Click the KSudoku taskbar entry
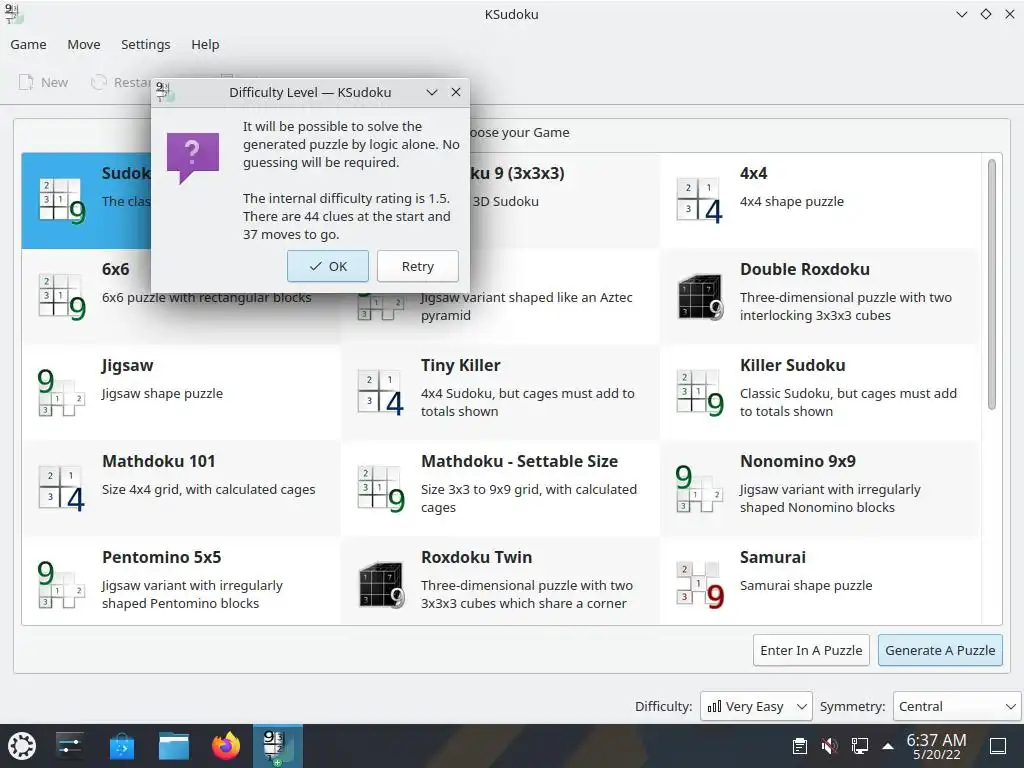This screenshot has width=1024, height=768. pos(278,746)
